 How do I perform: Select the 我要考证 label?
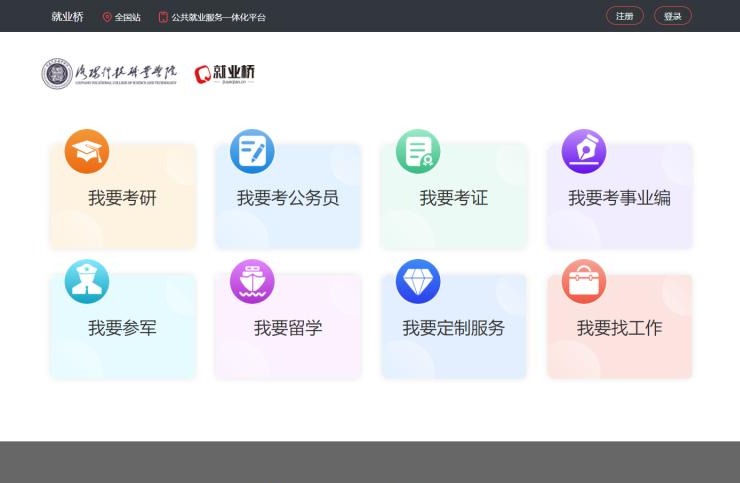[453, 199]
